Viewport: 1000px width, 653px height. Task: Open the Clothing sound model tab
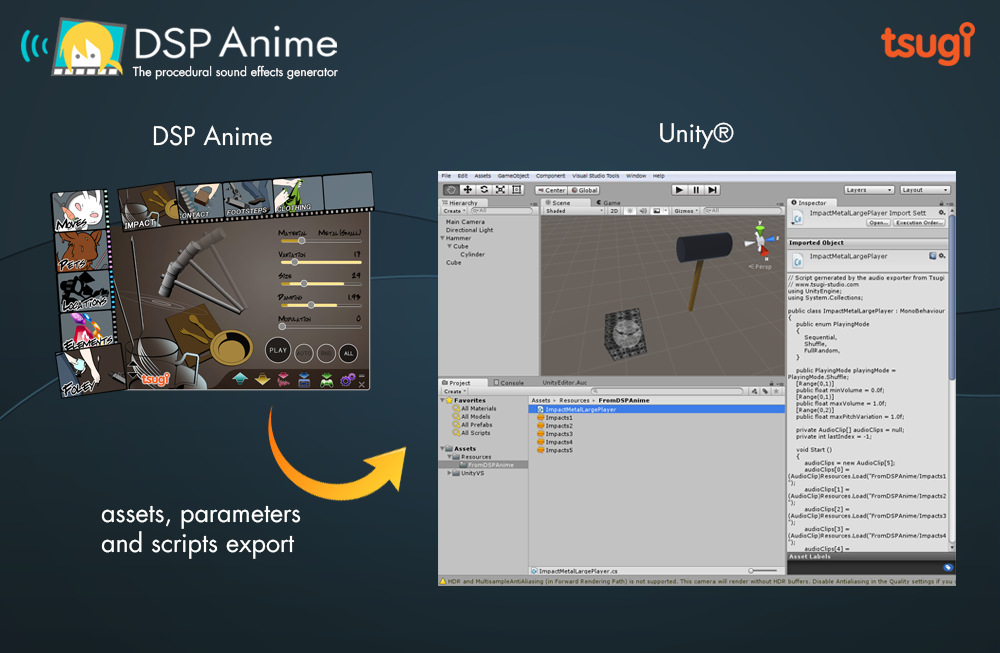(297, 194)
